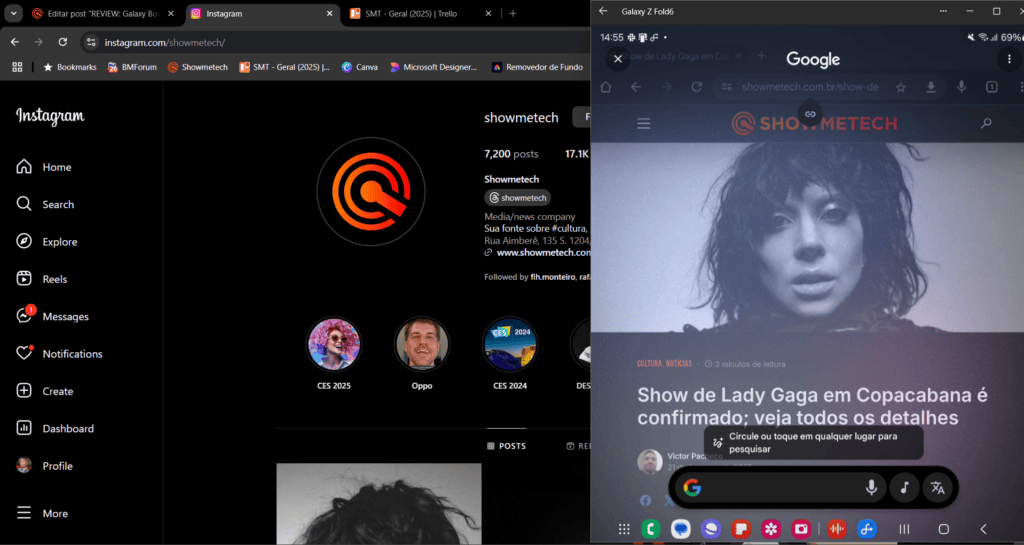The height and width of the screenshot is (545, 1024).
Task: Open Google overlay three-dot options menu
Action: pos(1009,59)
